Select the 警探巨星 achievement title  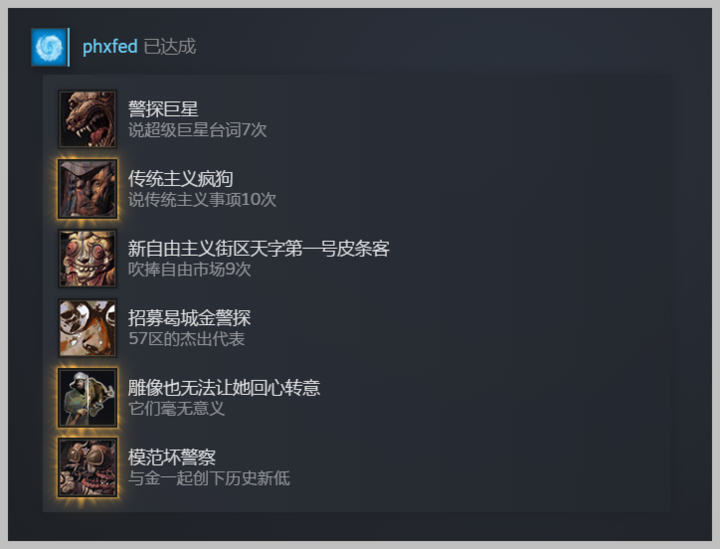click(163, 109)
